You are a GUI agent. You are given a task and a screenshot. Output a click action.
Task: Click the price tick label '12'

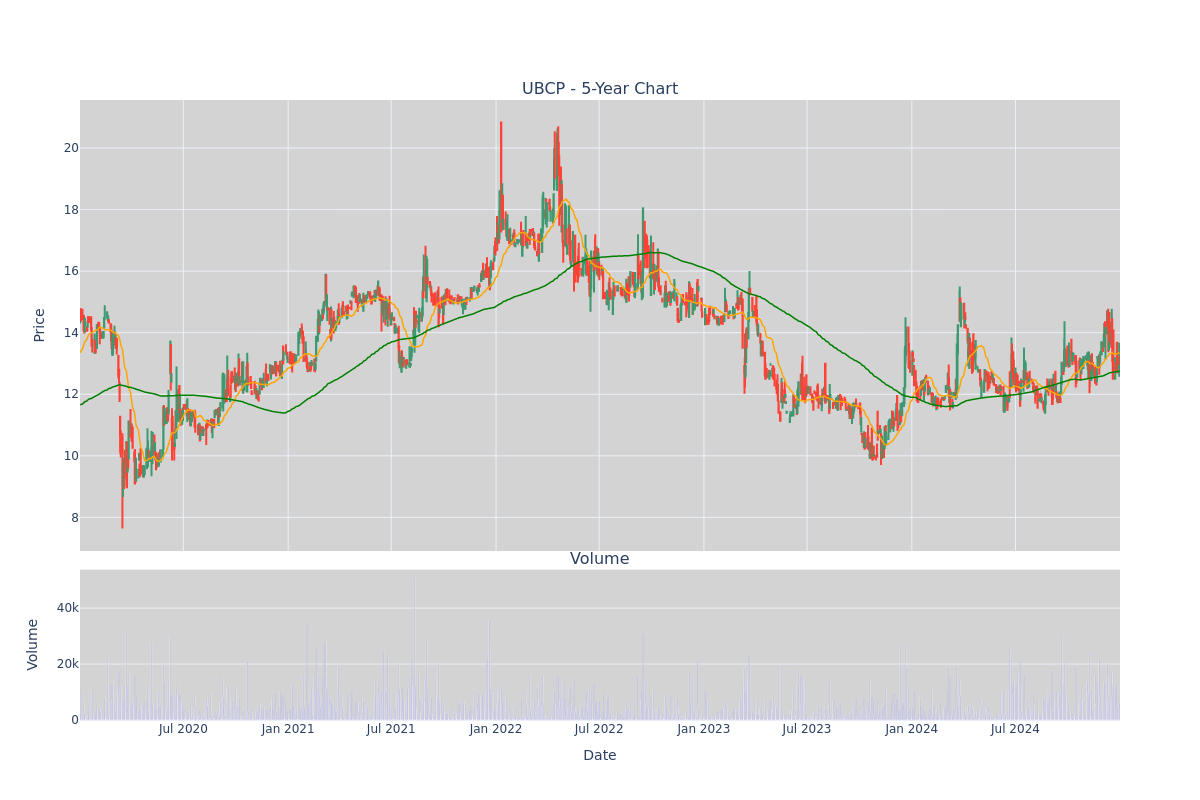[71, 394]
